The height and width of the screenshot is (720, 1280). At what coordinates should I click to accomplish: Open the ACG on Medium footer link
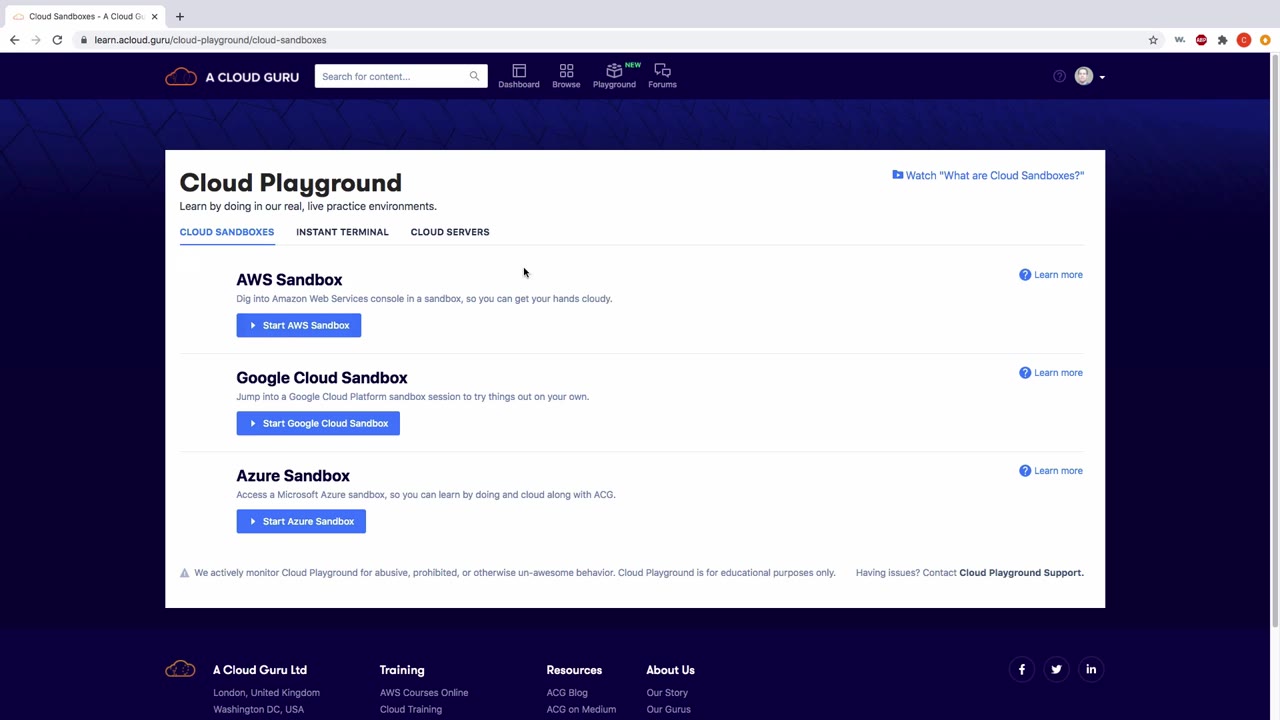pyautogui.click(x=581, y=709)
